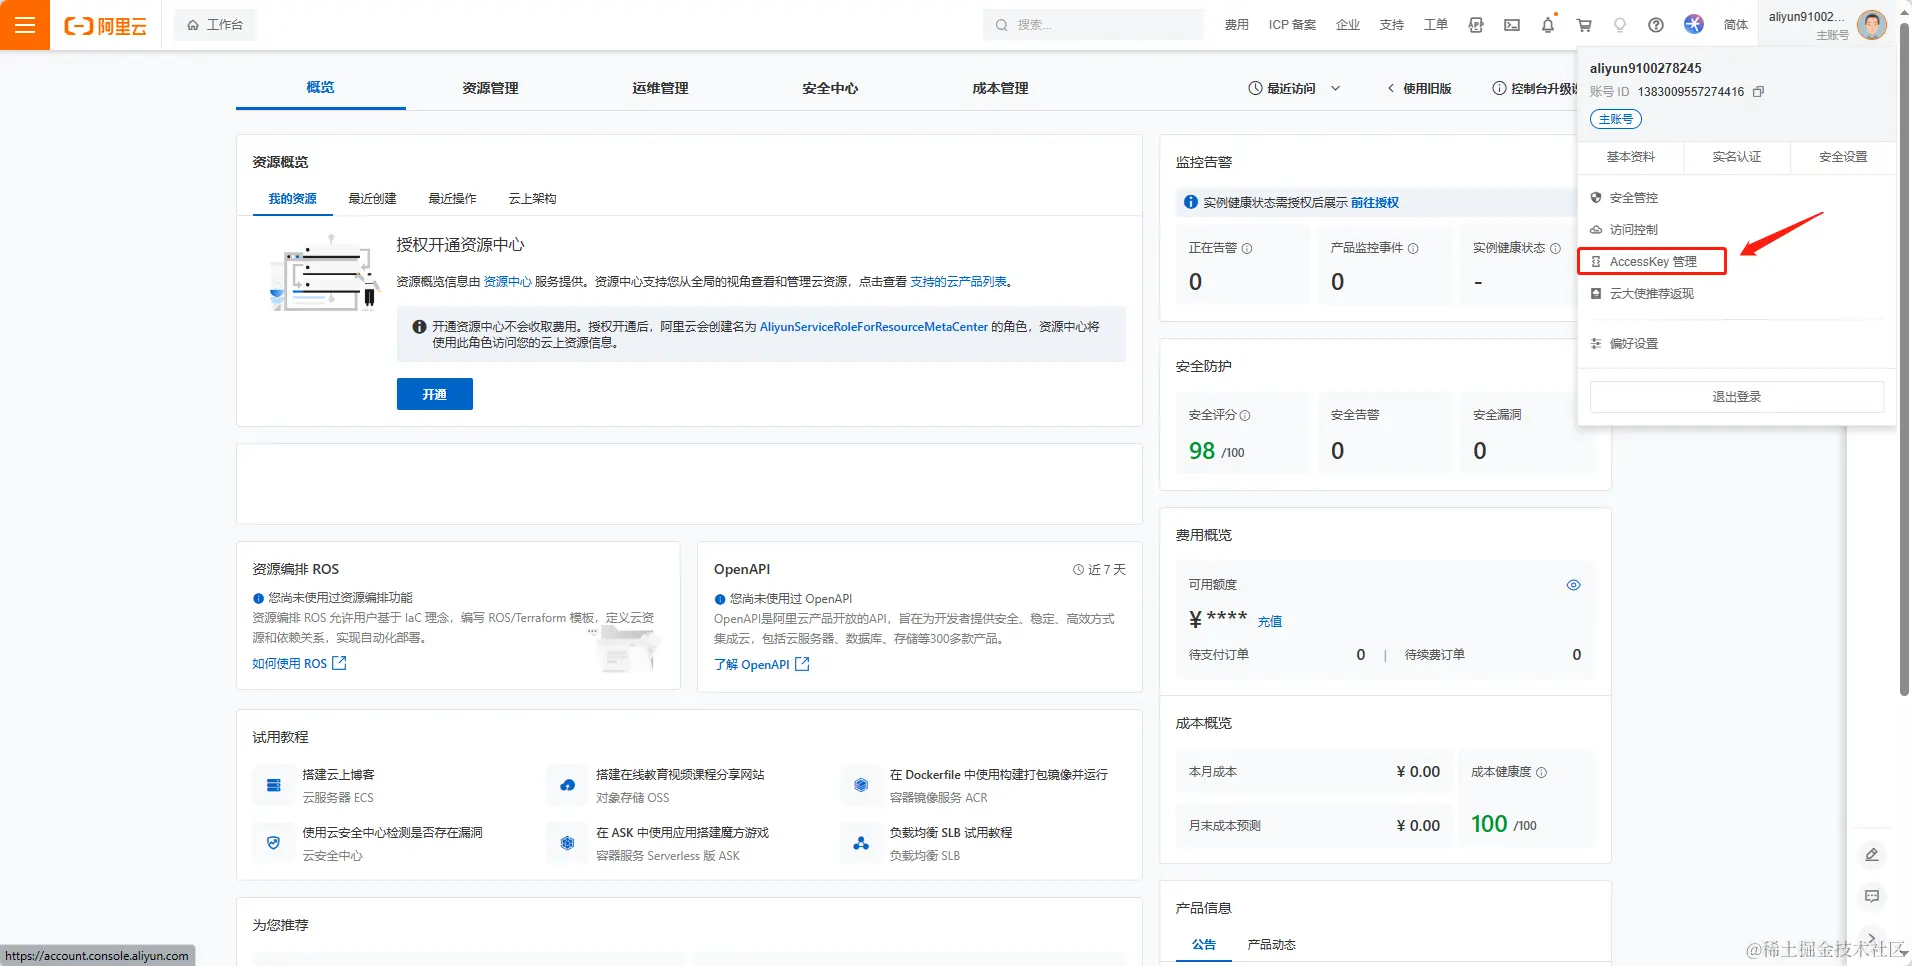Click the AliyunServiceRoleForResourceMetaCenter link
Image resolution: width=1912 pixels, height=966 pixels.
point(873,327)
